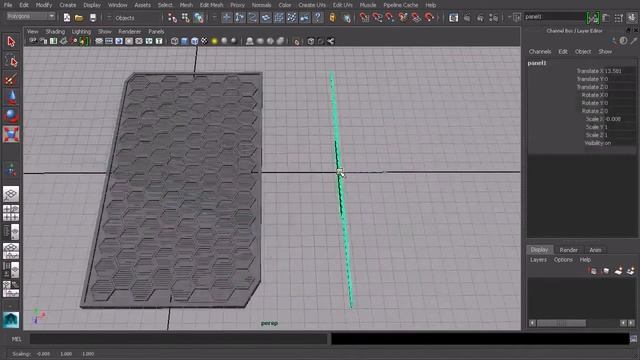Click the question mark selection mask
The width and height of the screenshot is (640, 360).
pos(318,18)
